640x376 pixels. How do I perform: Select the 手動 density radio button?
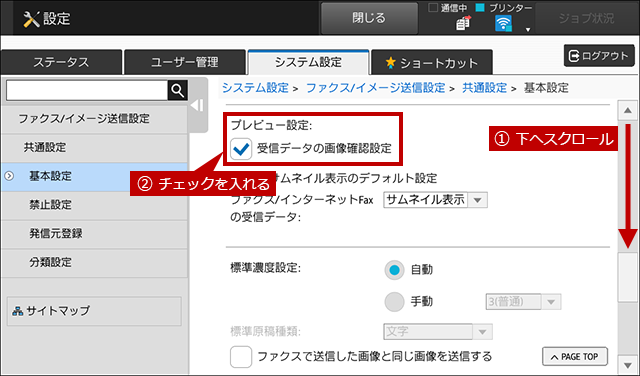point(394,302)
